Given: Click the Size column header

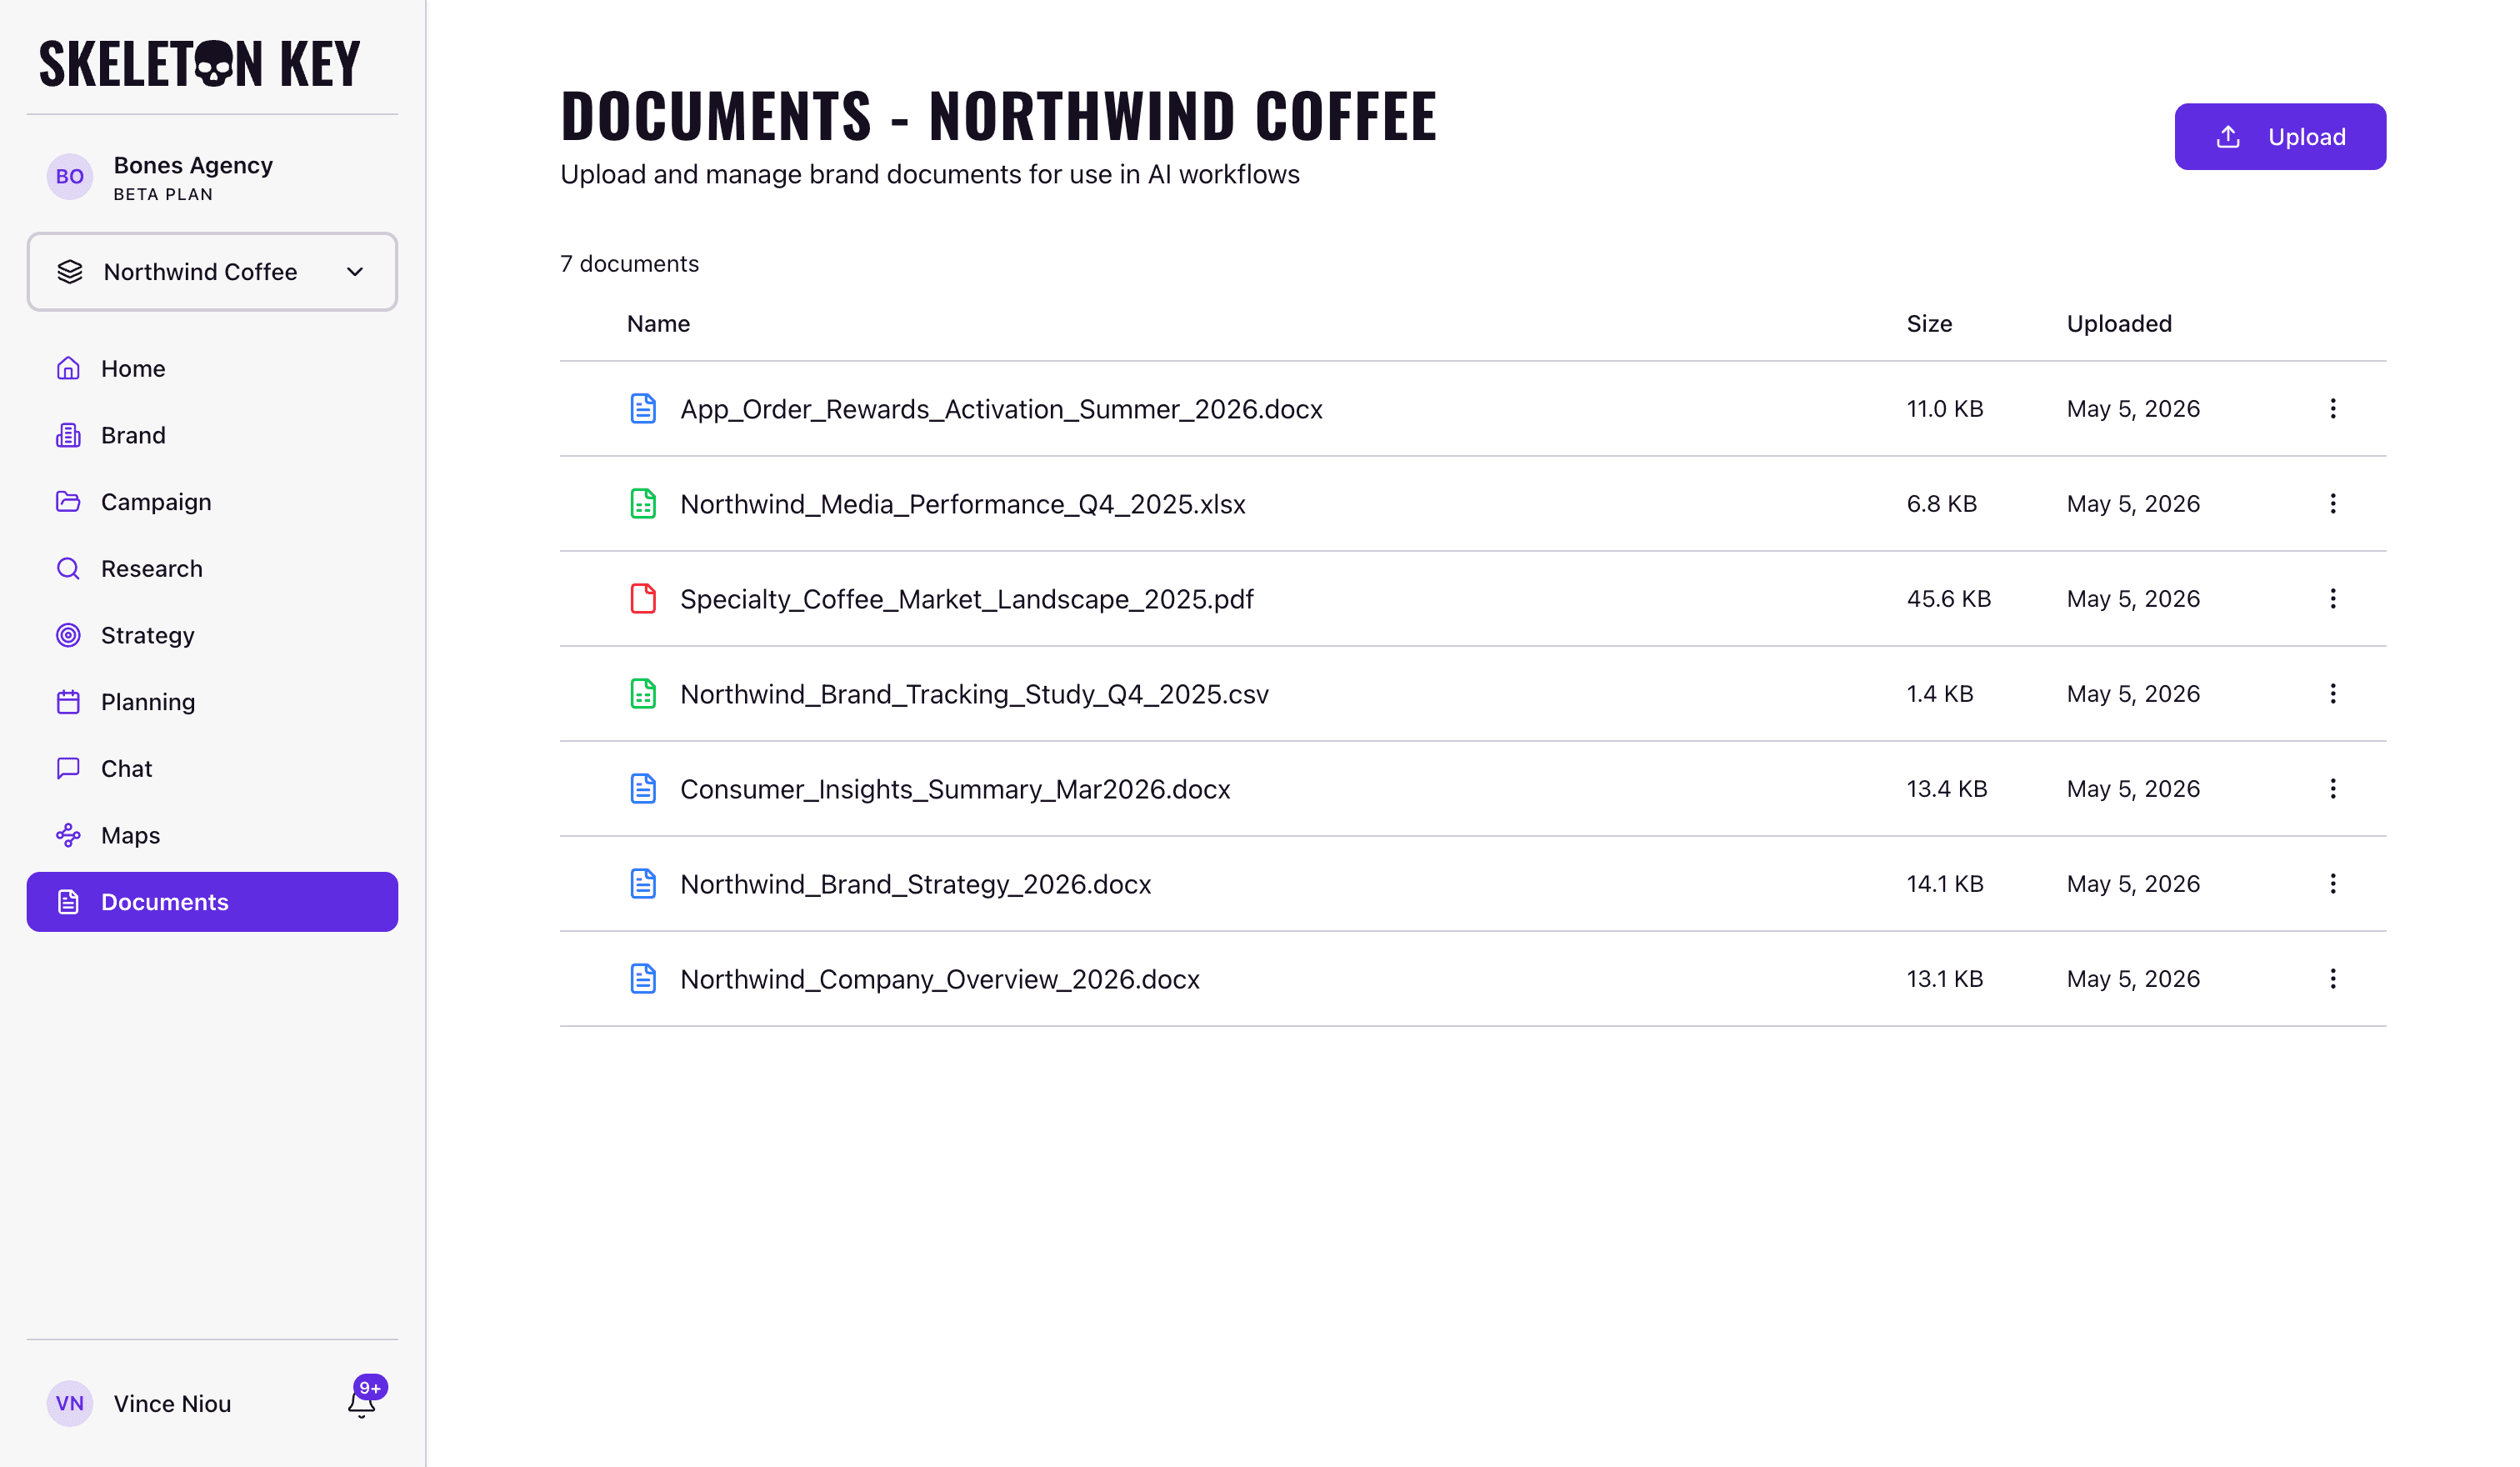Looking at the screenshot, I should (x=1929, y=324).
